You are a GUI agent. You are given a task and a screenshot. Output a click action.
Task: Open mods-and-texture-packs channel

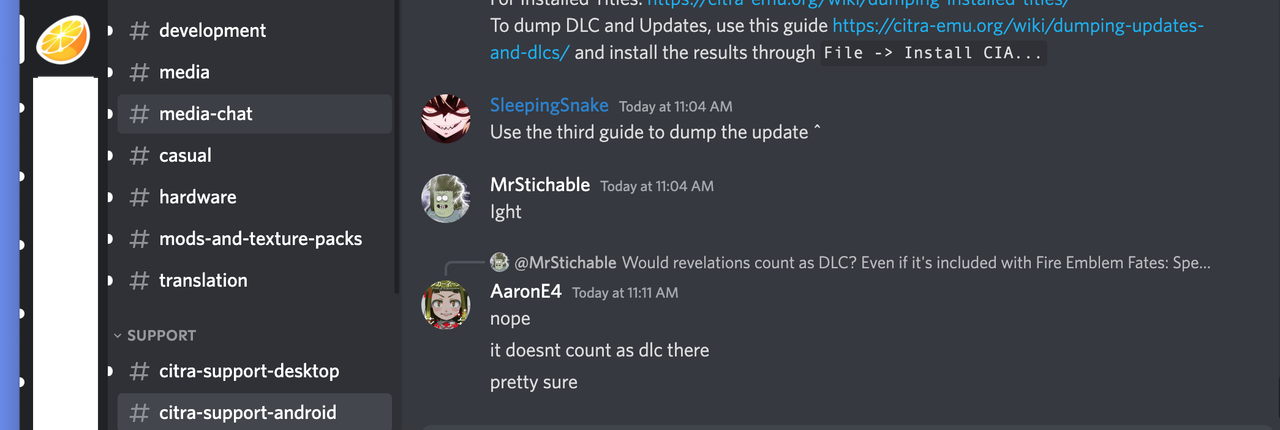click(x=254, y=239)
